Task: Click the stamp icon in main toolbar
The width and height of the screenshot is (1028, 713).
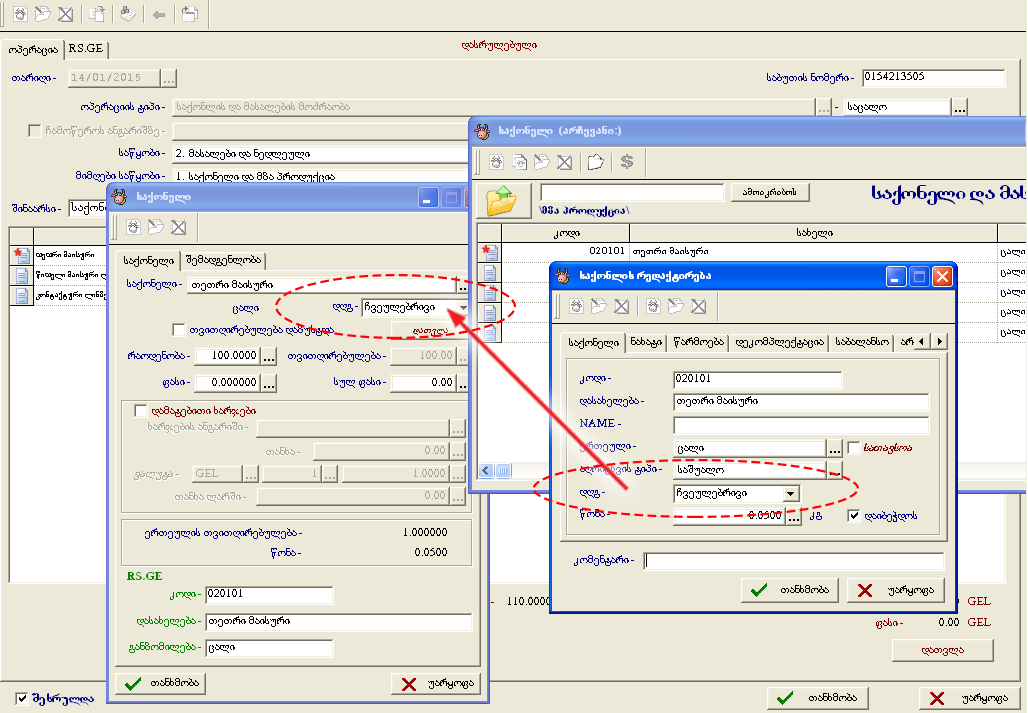Action: tap(128, 14)
